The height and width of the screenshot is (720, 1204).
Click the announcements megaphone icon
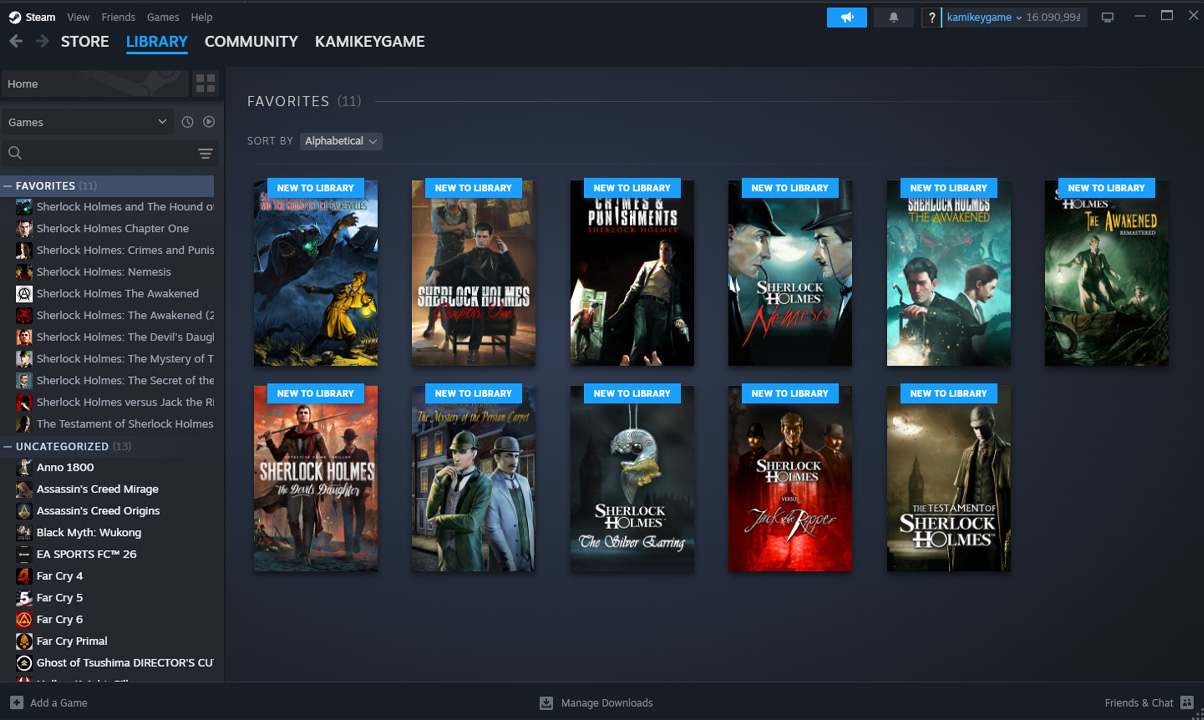846,17
